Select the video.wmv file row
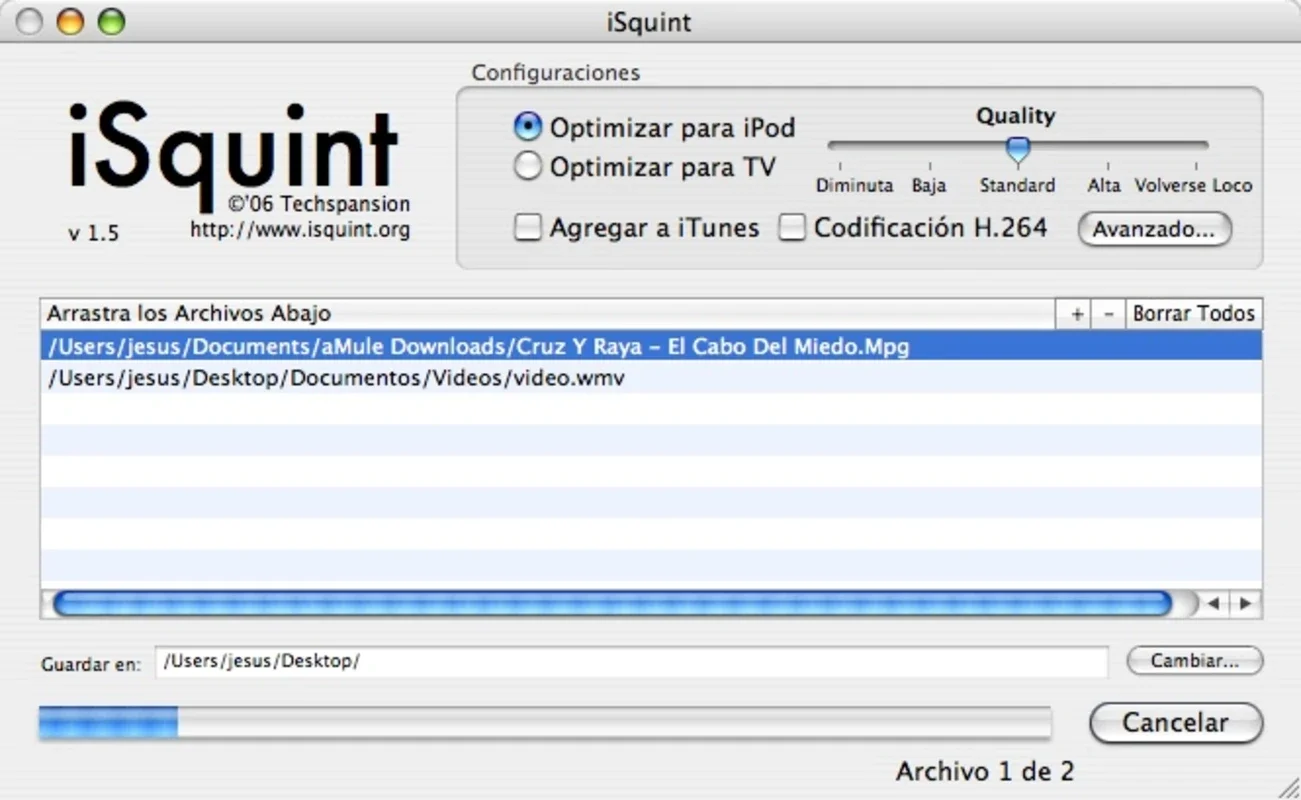 tap(651, 378)
